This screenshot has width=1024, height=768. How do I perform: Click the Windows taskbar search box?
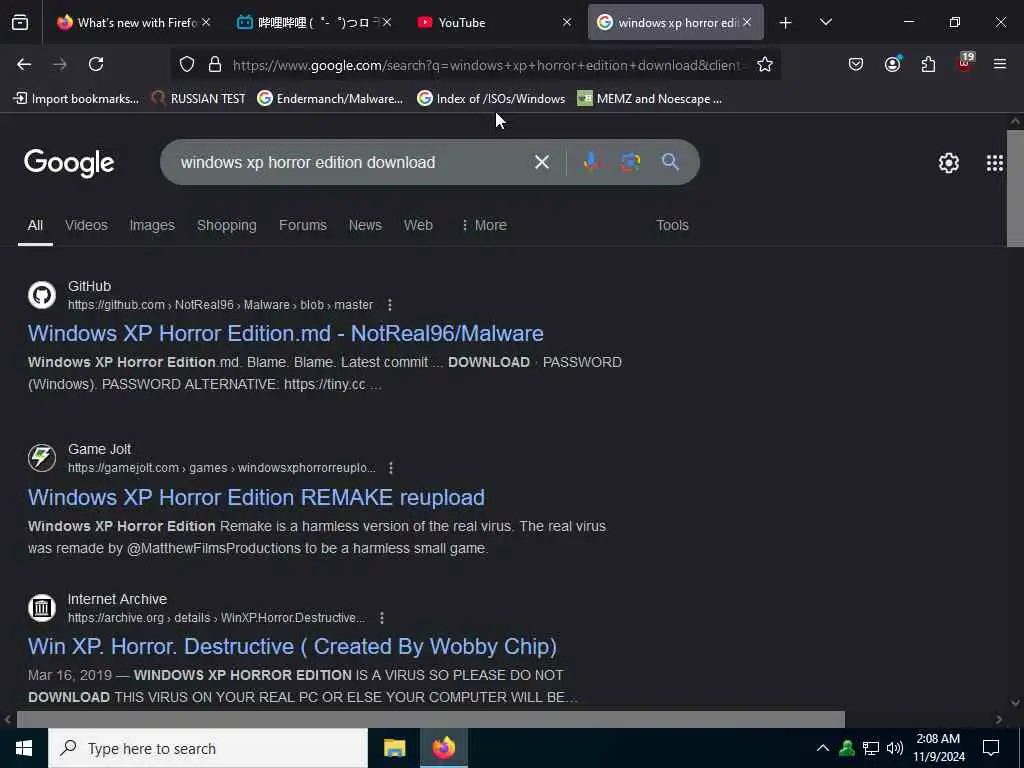point(208,748)
